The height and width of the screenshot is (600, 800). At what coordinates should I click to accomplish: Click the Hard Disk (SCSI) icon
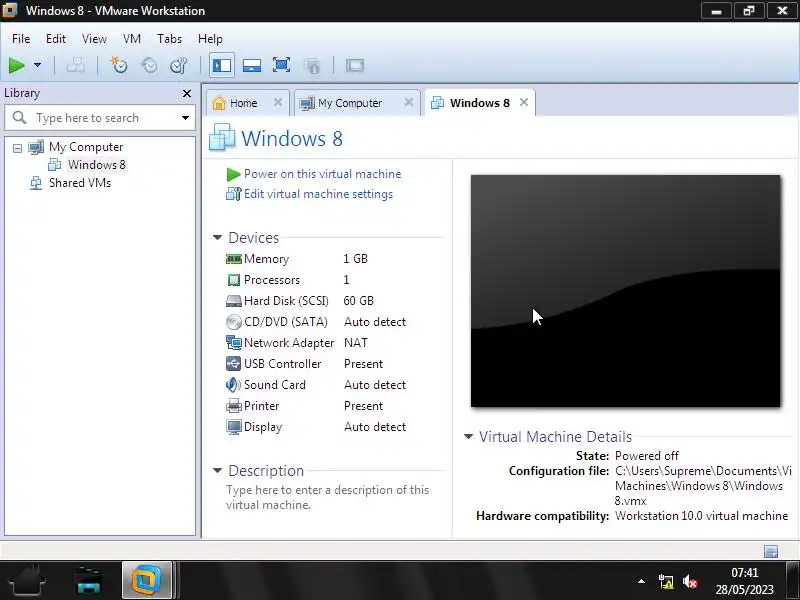(x=234, y=301)
